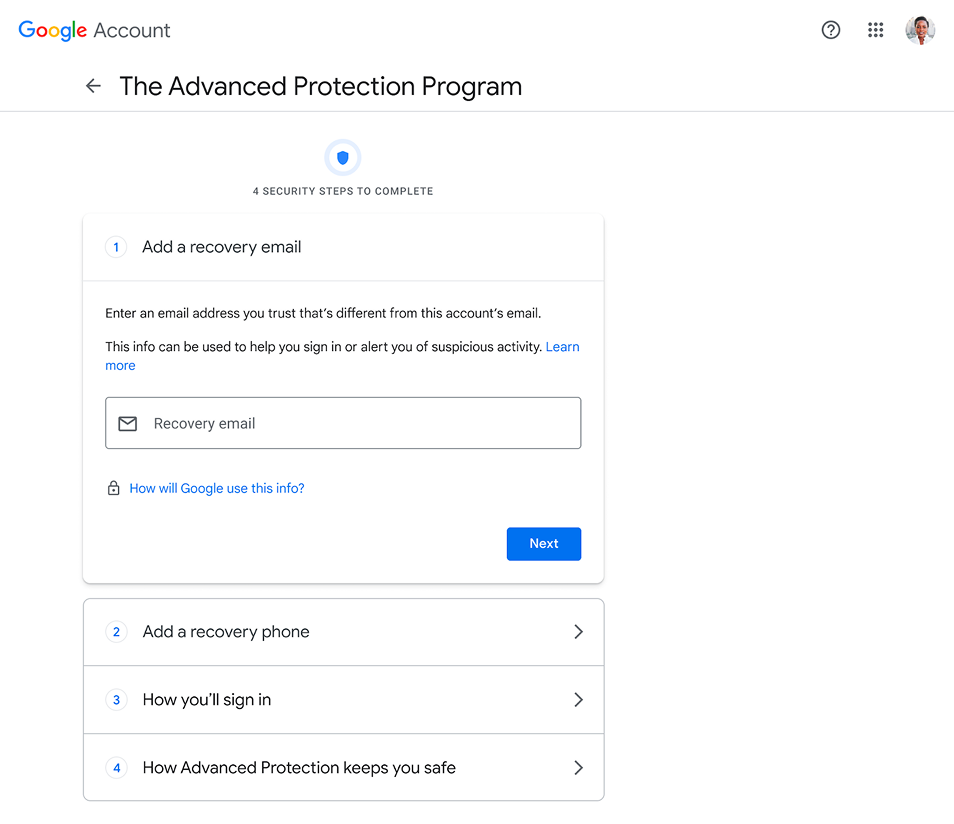The width and height of the screenshot is (954, 824).
Task: Click the lock icon beside the privacy link
Action: click(x=113, y=488)
